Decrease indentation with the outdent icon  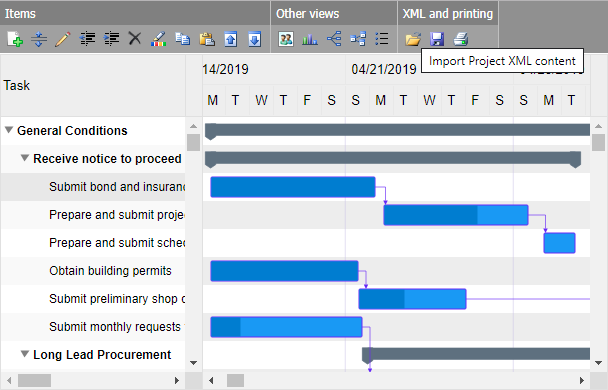click(87, 39)
